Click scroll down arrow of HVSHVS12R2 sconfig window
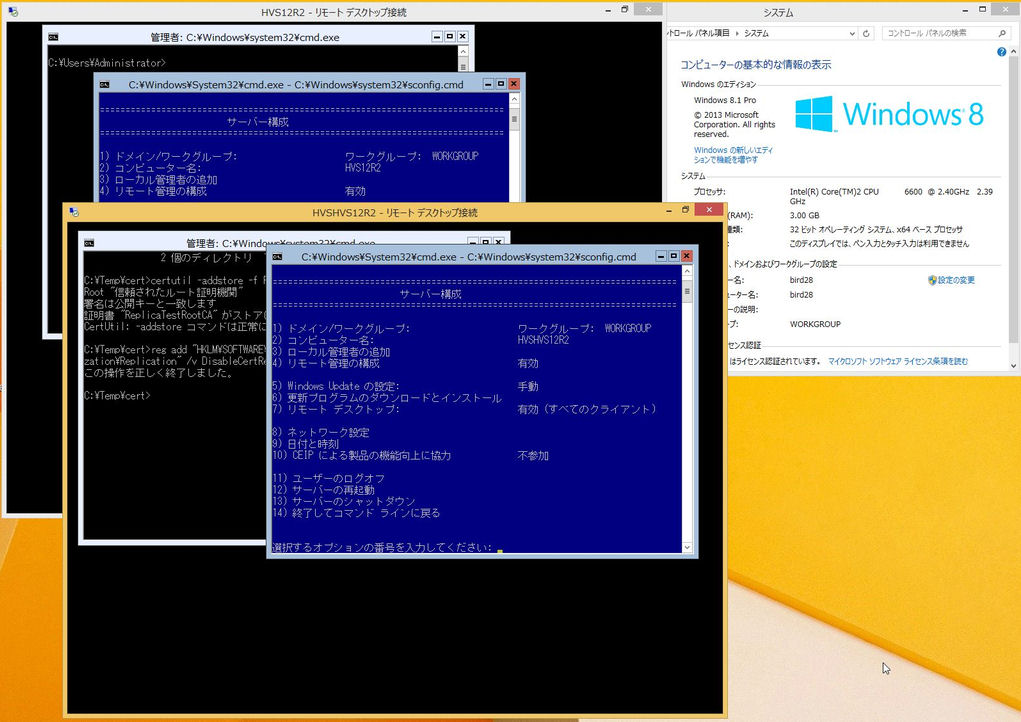Viewport: 1021px width, 722px height. [x=687, y=548]
